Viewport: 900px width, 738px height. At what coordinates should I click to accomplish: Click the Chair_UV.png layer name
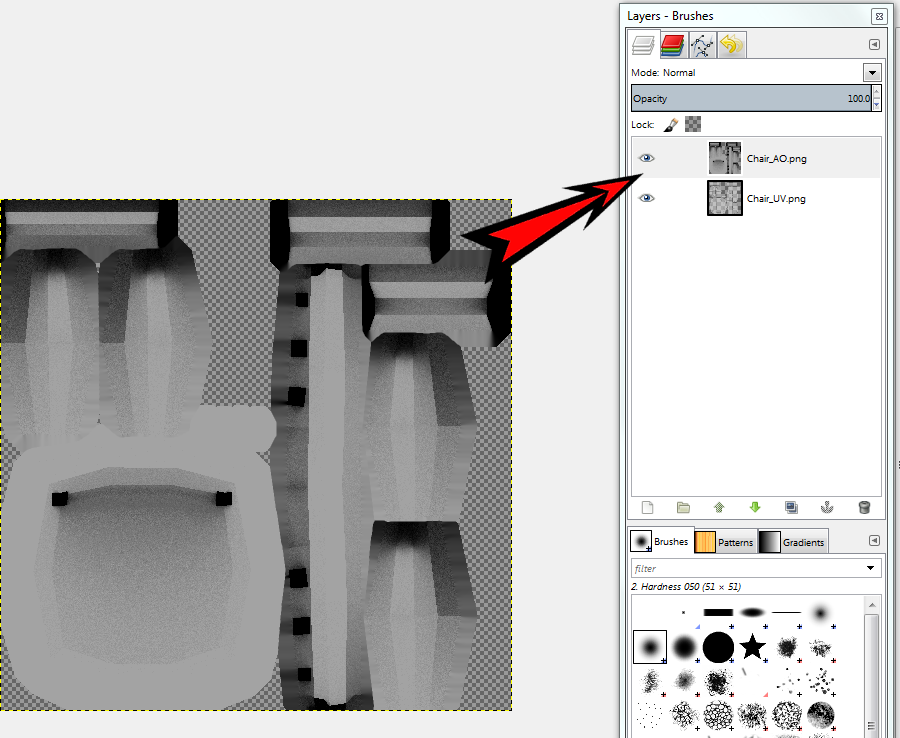point(776,199)
